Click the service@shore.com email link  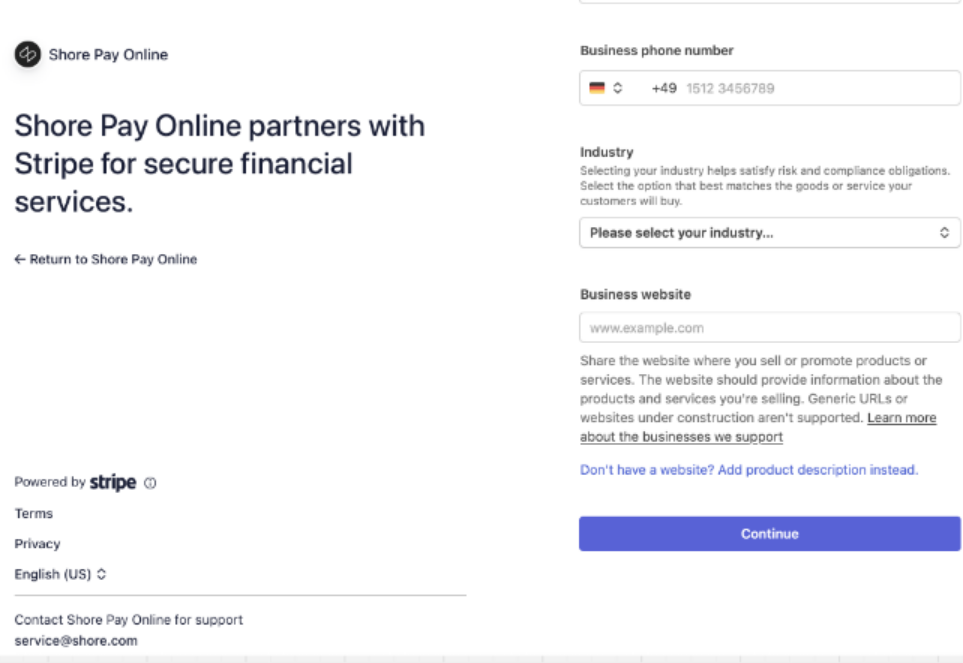(x=76, y=641)
